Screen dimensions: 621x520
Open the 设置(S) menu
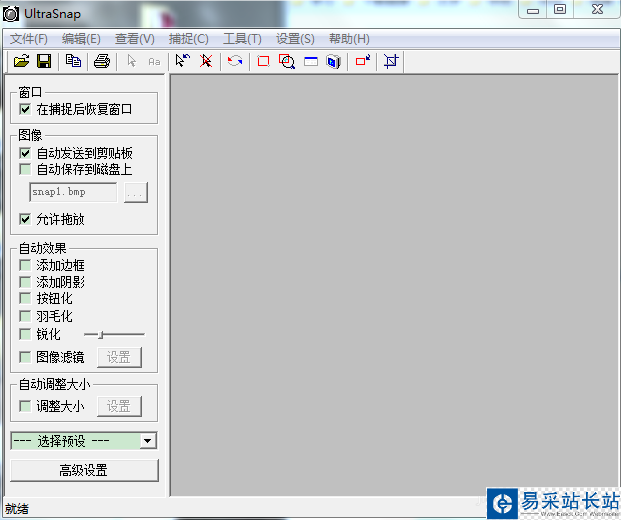coord(295,39)
